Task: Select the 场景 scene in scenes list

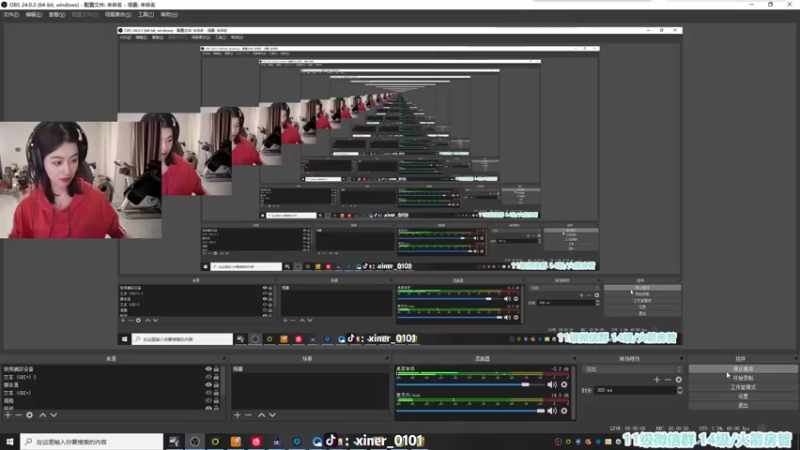Action: (309, 369)
